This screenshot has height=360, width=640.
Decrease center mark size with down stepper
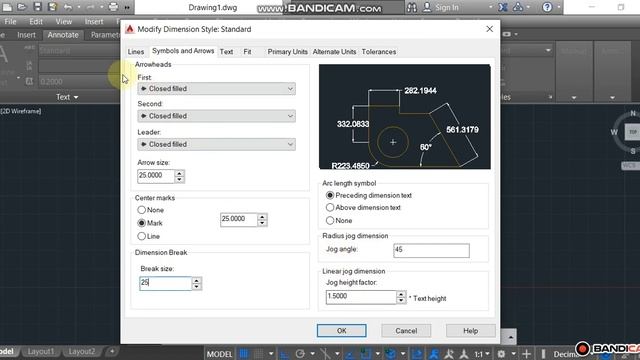point(262,223)
